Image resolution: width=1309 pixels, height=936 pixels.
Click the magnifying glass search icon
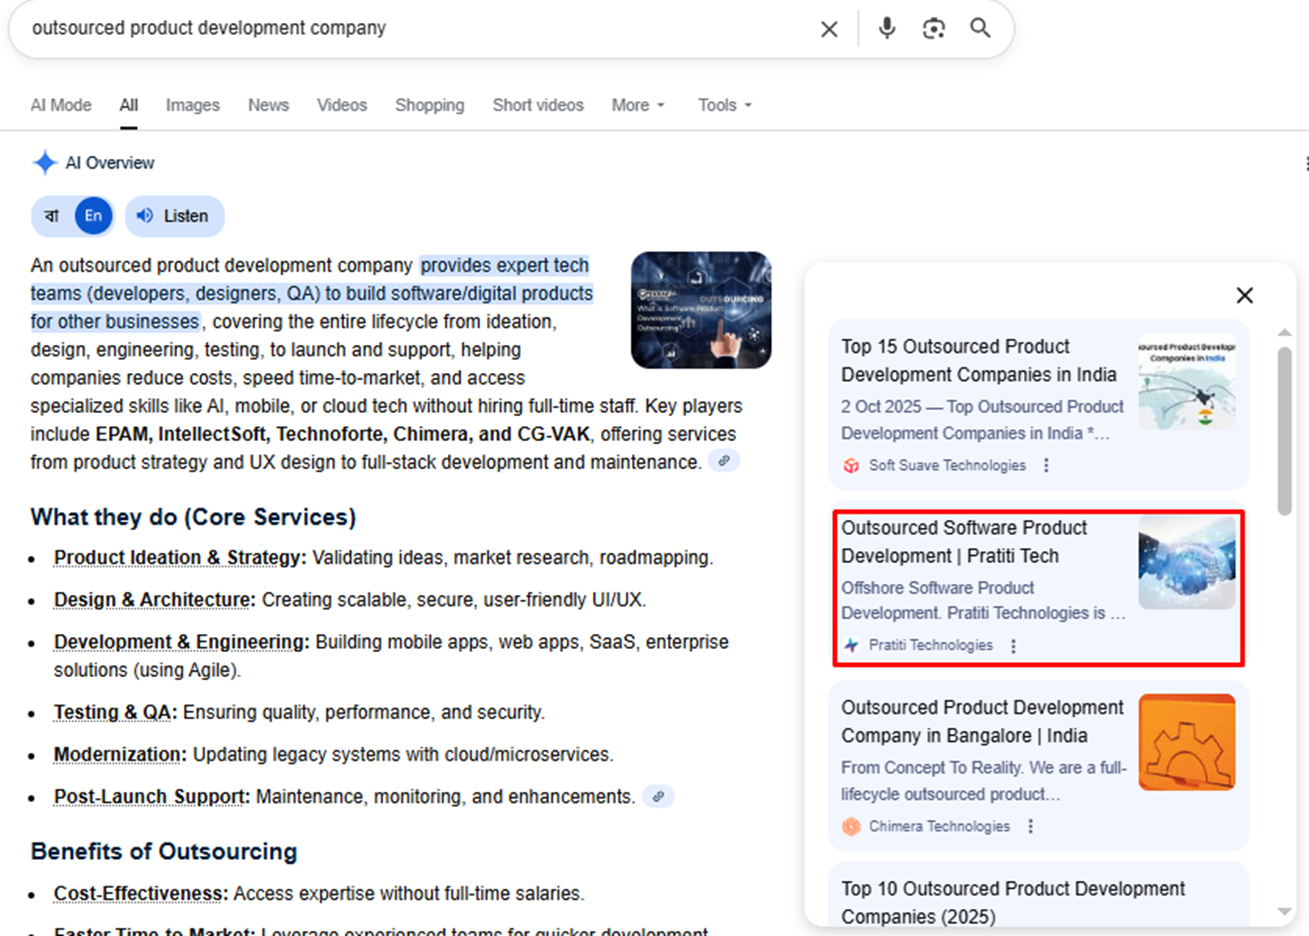(x=980, y=28)
